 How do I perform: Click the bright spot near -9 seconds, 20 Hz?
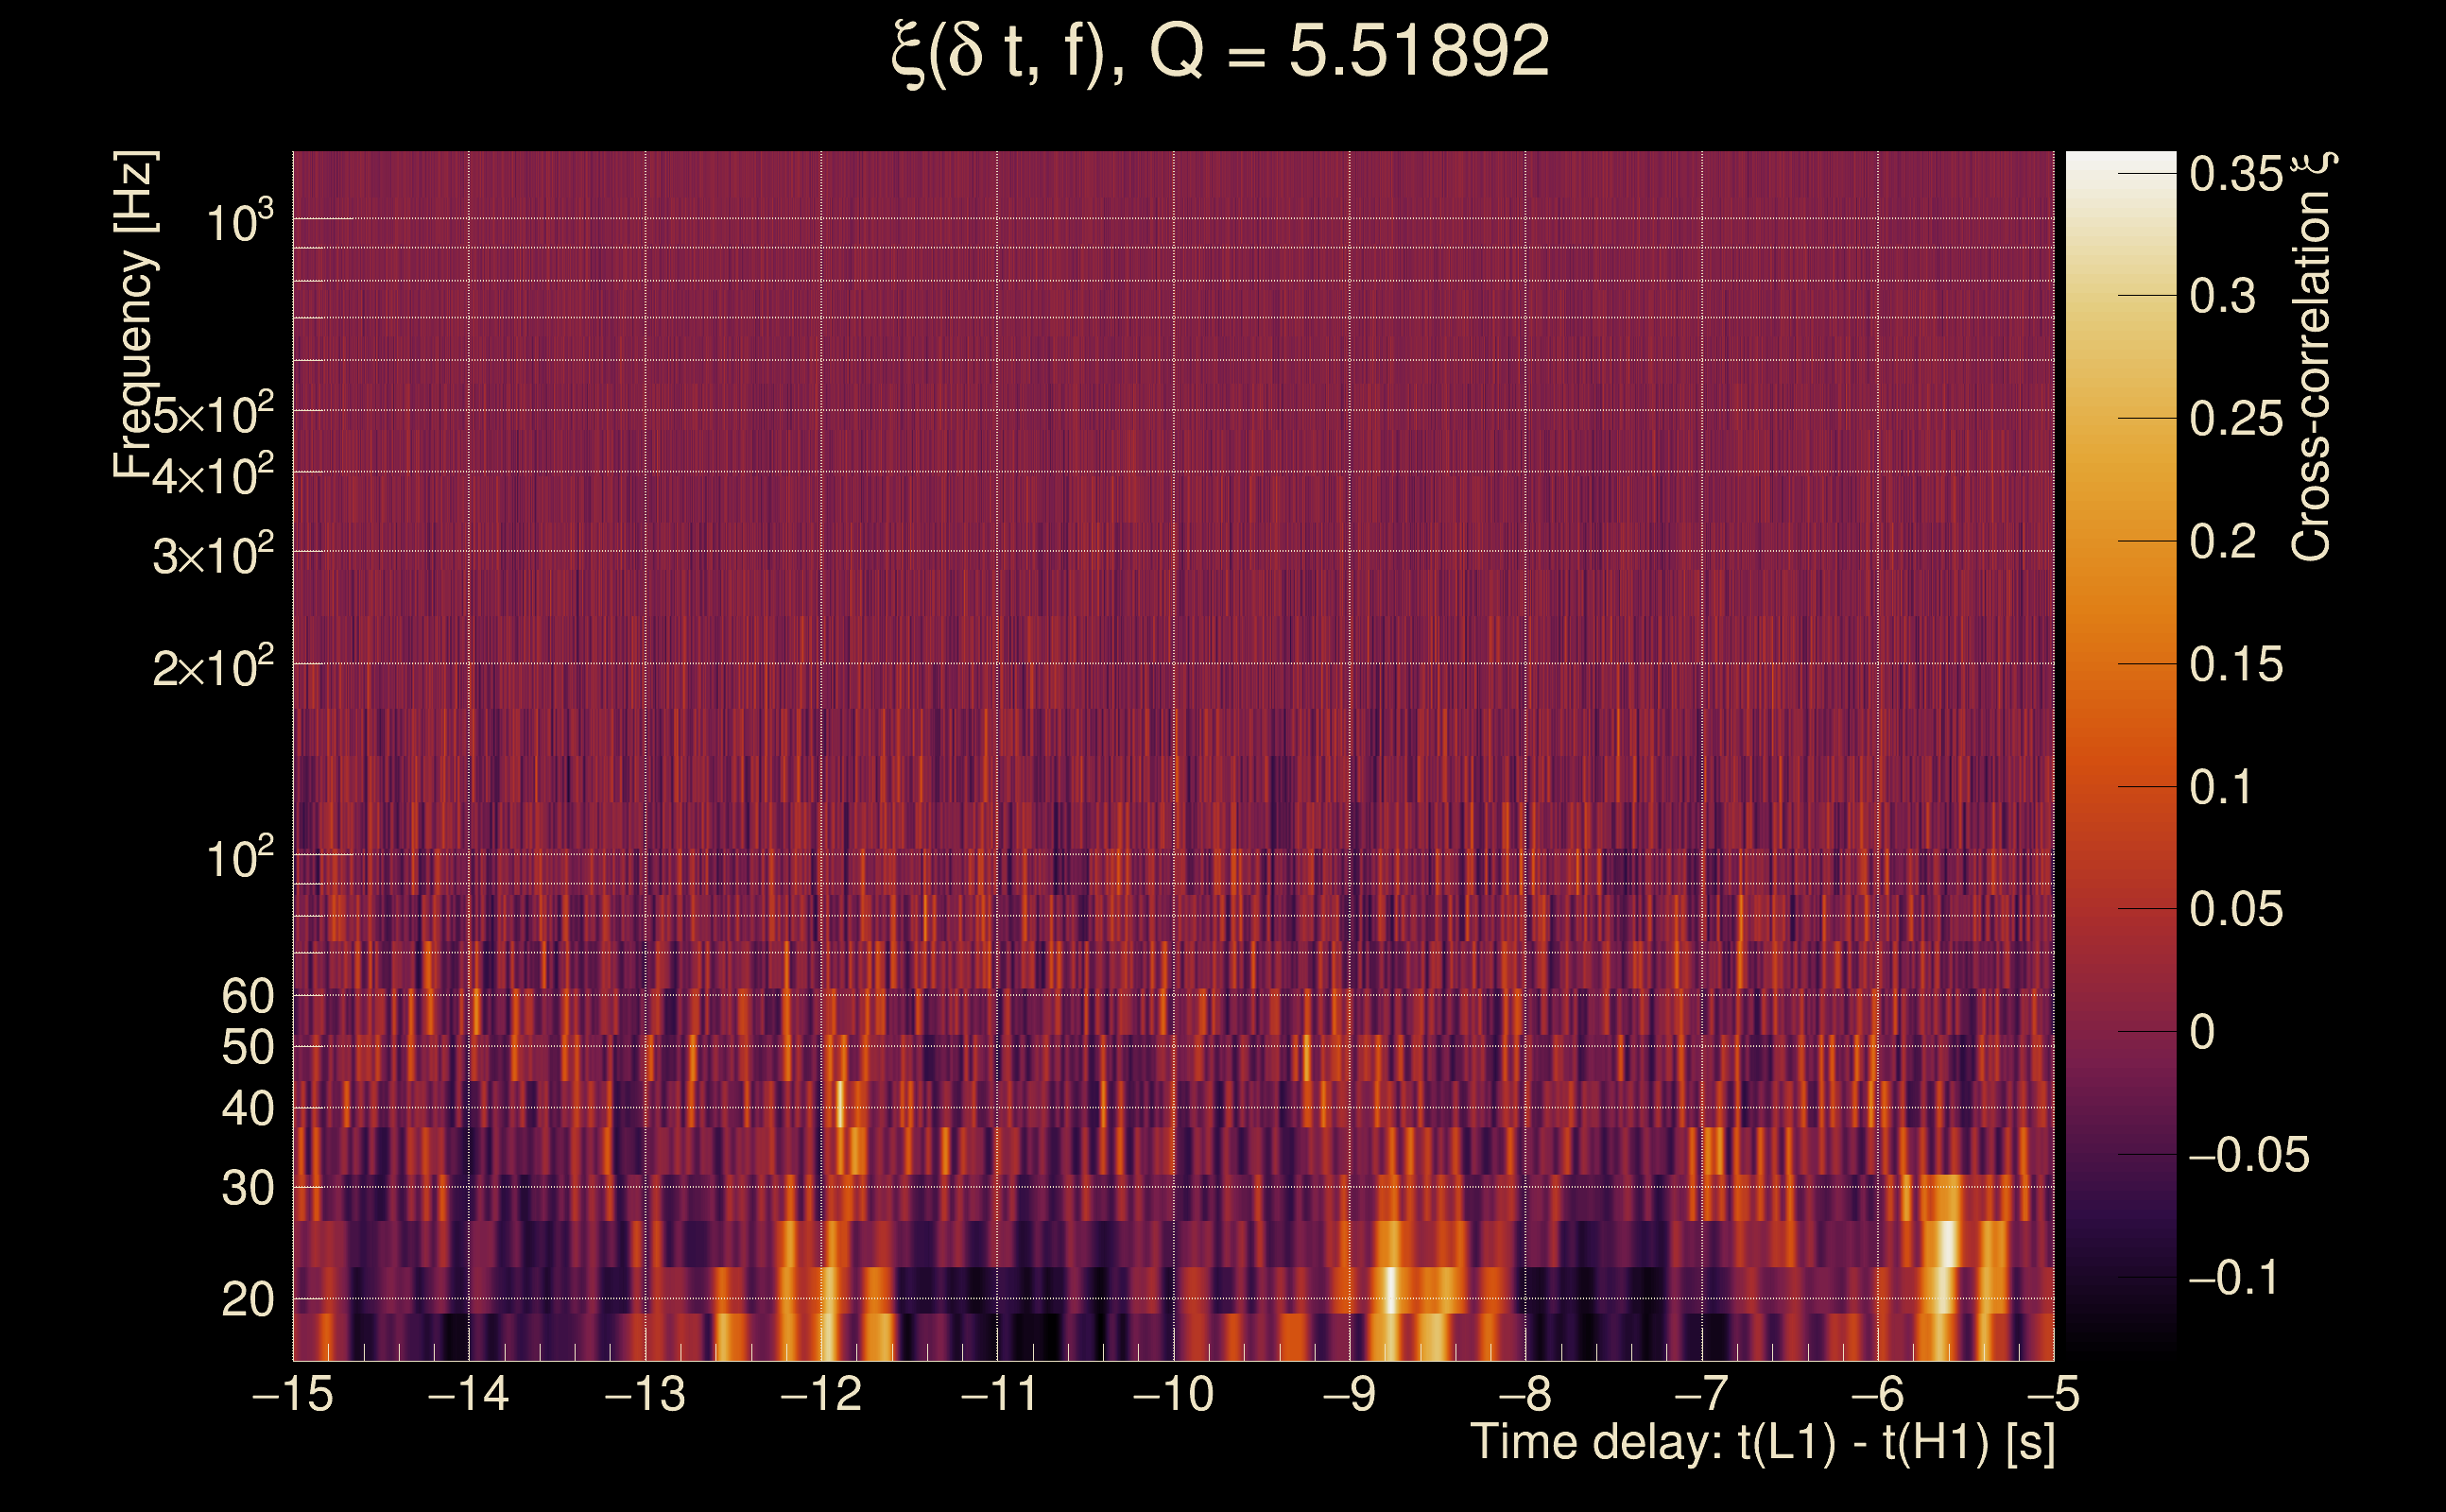click(1390, 1290)
